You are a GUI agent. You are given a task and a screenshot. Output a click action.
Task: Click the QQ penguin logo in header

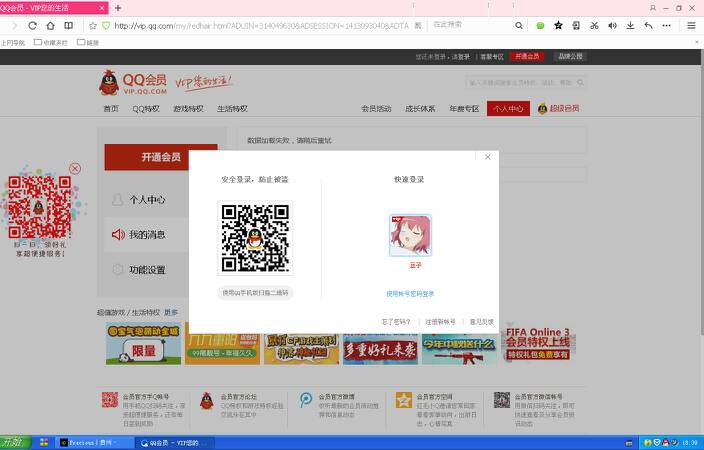(x=109, y=83)
